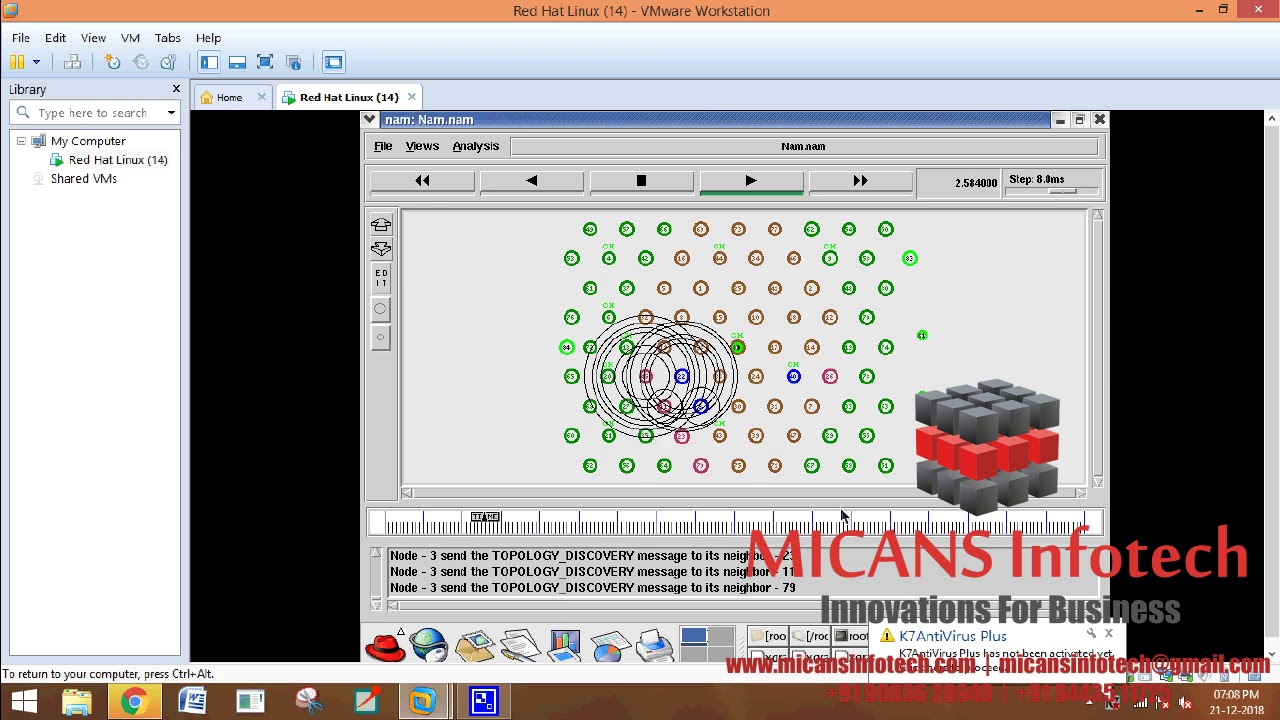This screenshot has height=720, width=1280.
Task: Toggle the library sidebar view
Action: tap(209, 62)
